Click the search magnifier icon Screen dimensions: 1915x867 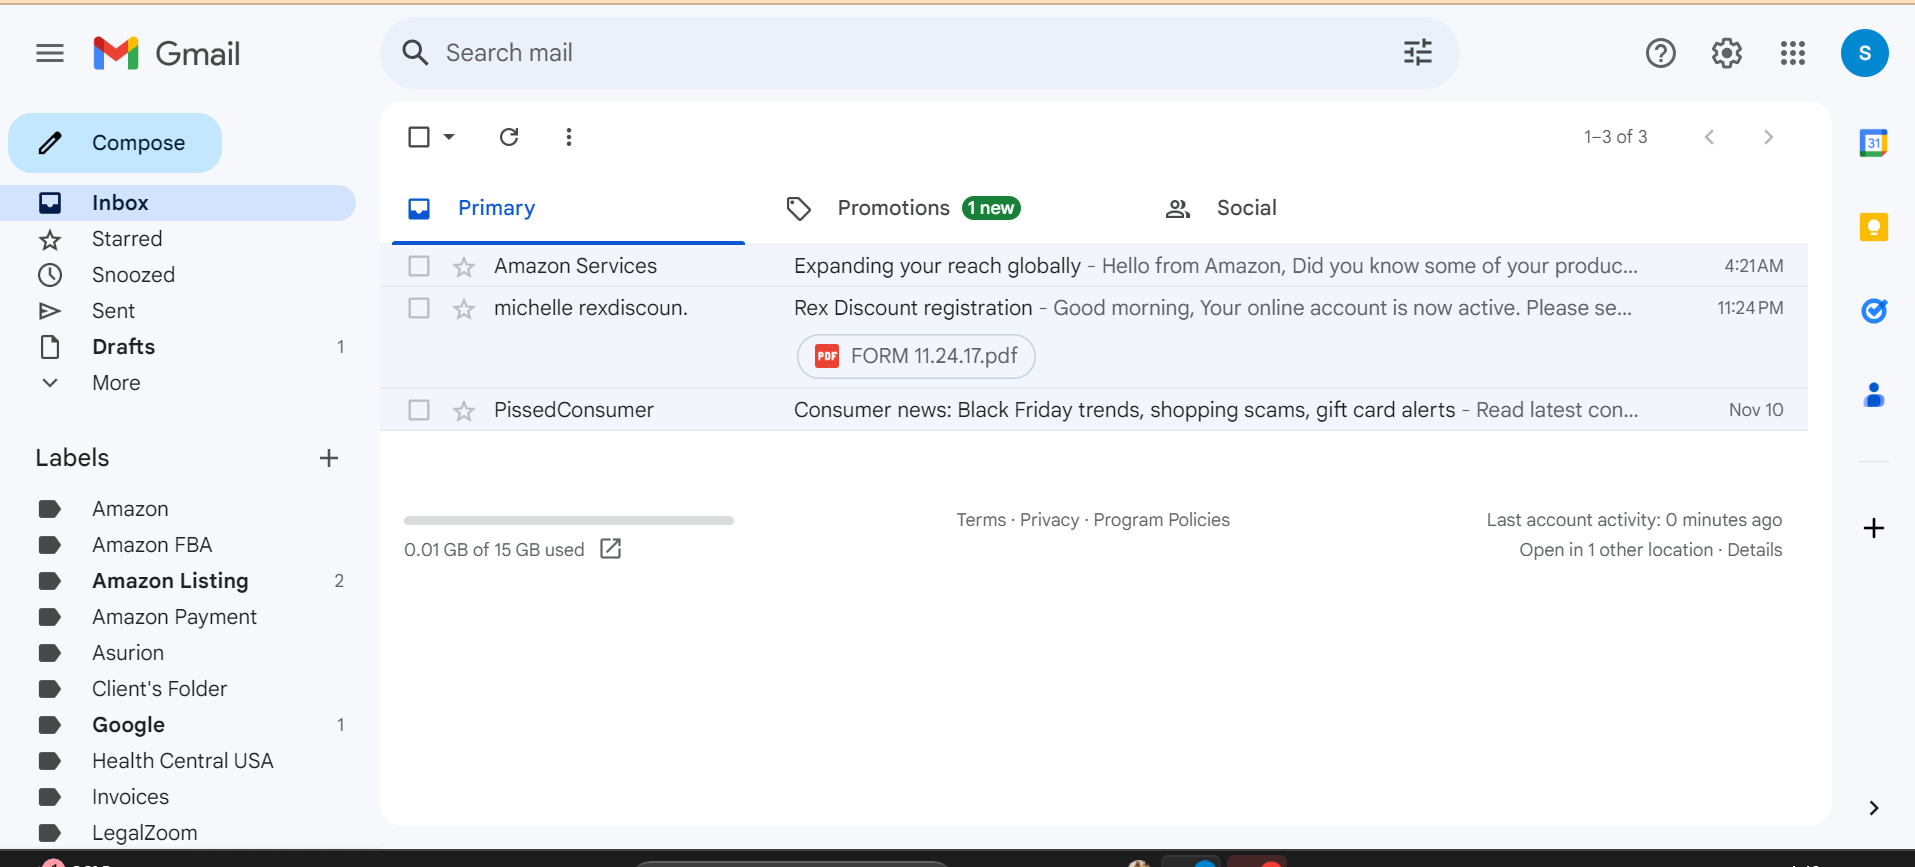click(x=415, y=53)
